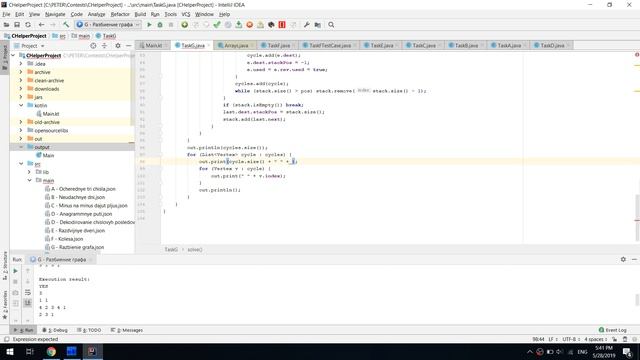Click the red square toolbar icon

tap(282, 25)
